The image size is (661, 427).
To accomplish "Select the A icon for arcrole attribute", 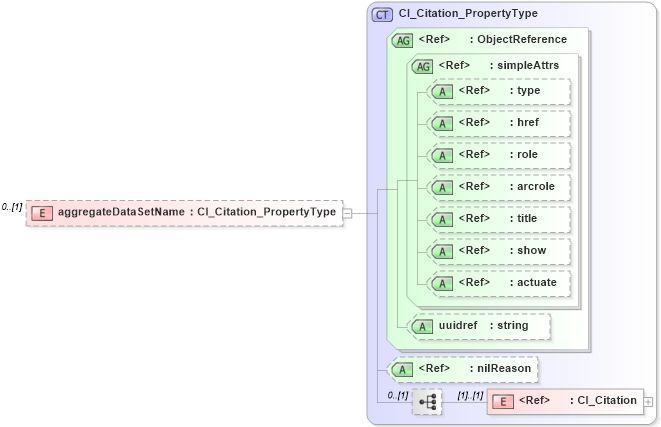I will point(442,188).
